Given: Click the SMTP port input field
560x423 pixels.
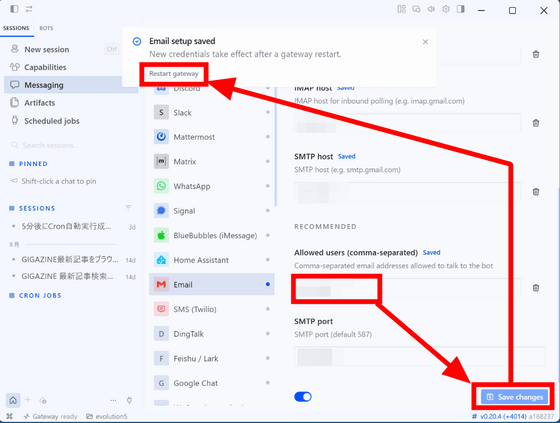Looking at the screenshot, I should click(x=420, y=356).
